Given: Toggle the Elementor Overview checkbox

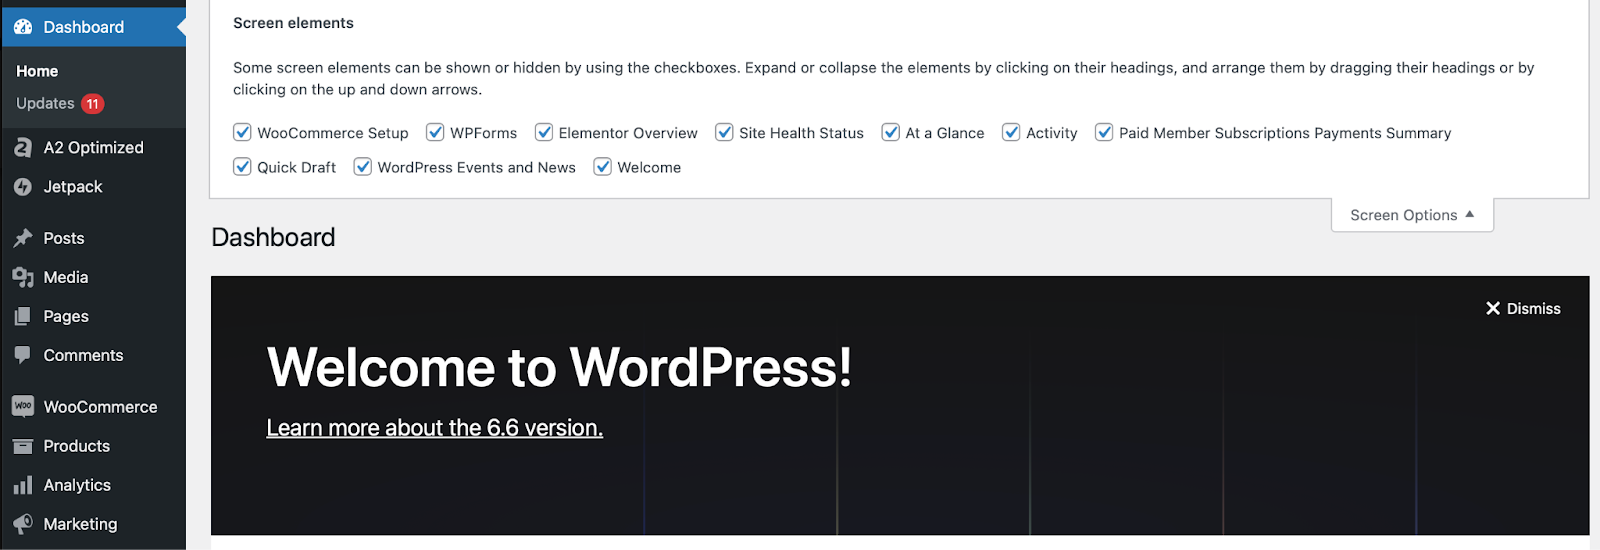Looking at the screenshot, I should [544, 132].
